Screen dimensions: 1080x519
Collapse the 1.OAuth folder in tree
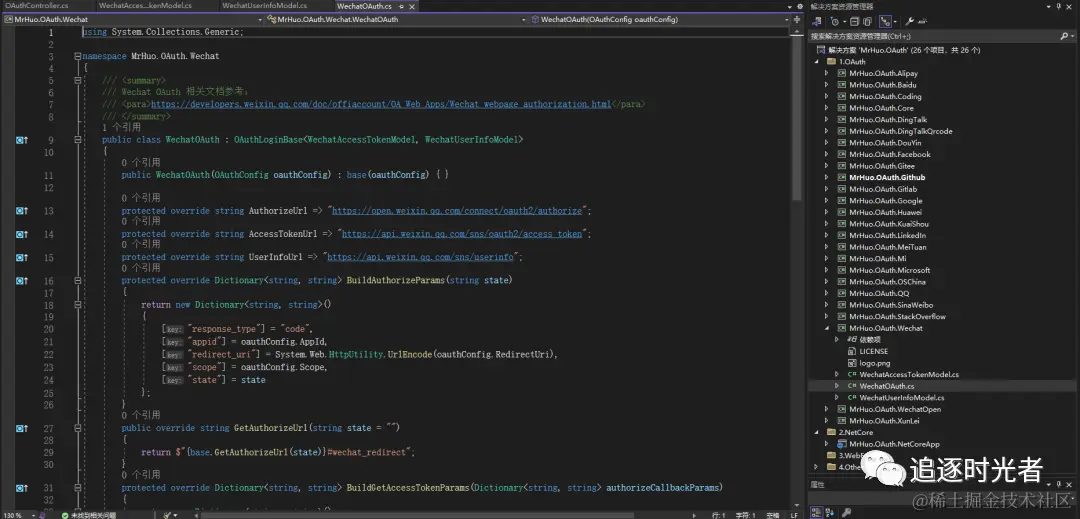pyautogui.click(x=817, y=61)
